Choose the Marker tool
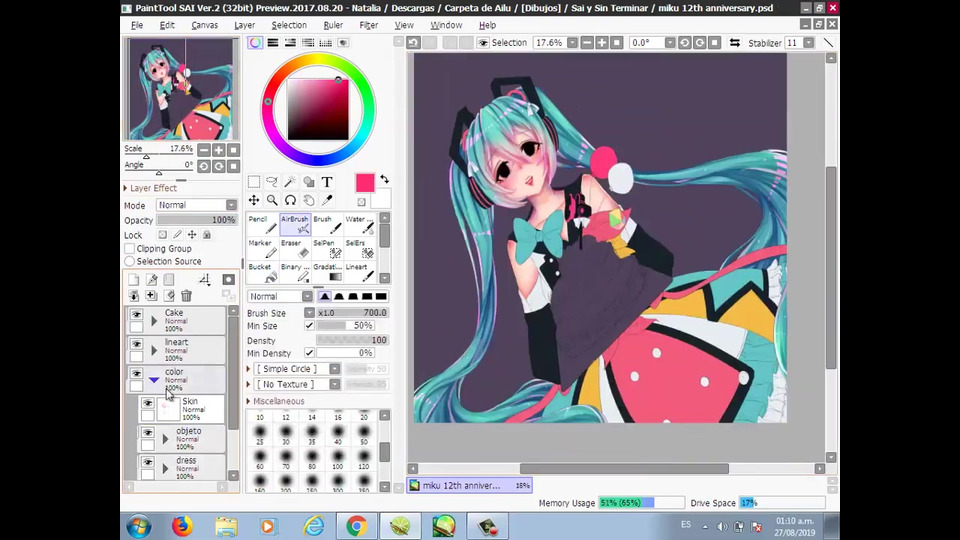 [263, 249]
